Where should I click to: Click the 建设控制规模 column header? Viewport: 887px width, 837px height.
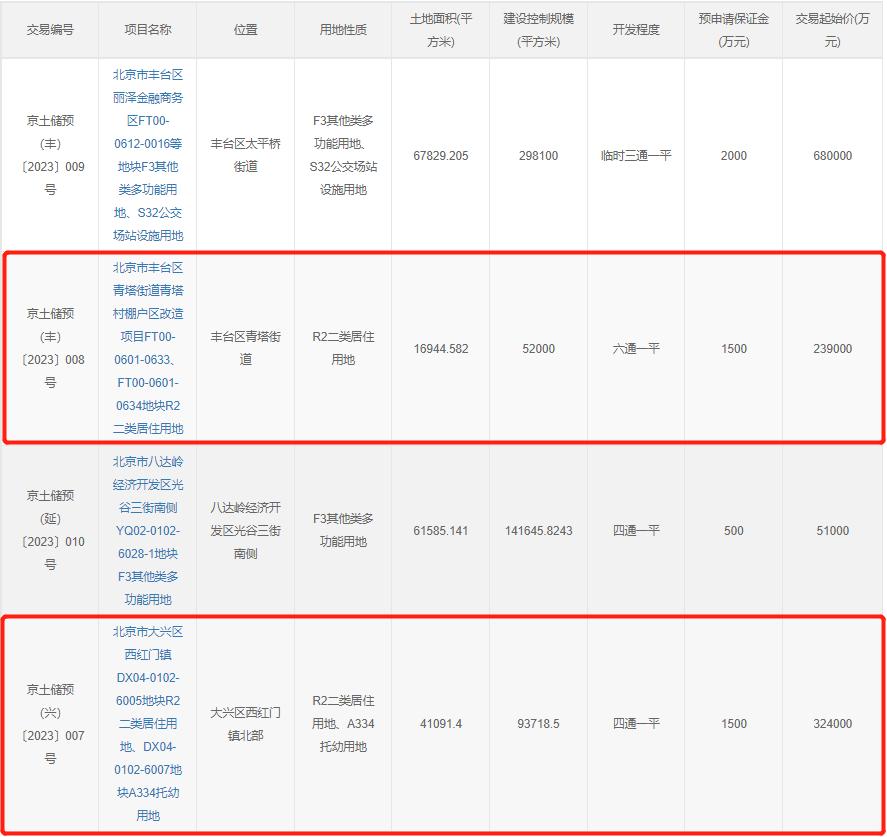pyautogui.click(x=538, y=30)
